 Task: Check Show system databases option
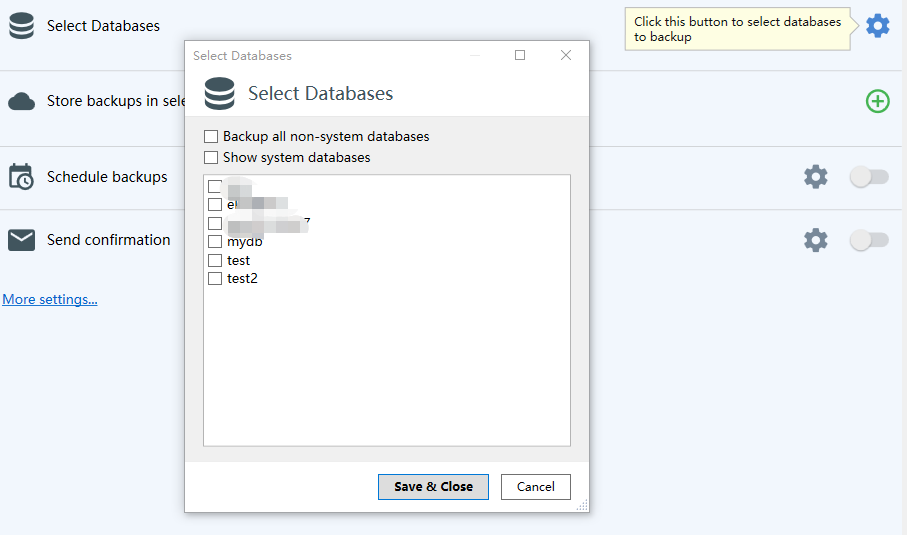211,157
